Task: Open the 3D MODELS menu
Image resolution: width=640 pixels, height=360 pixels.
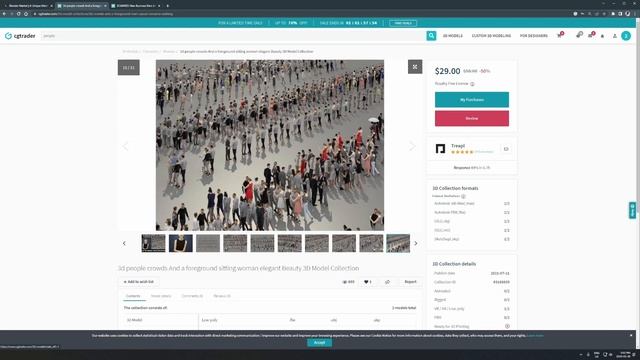Action: coord(453,36)
